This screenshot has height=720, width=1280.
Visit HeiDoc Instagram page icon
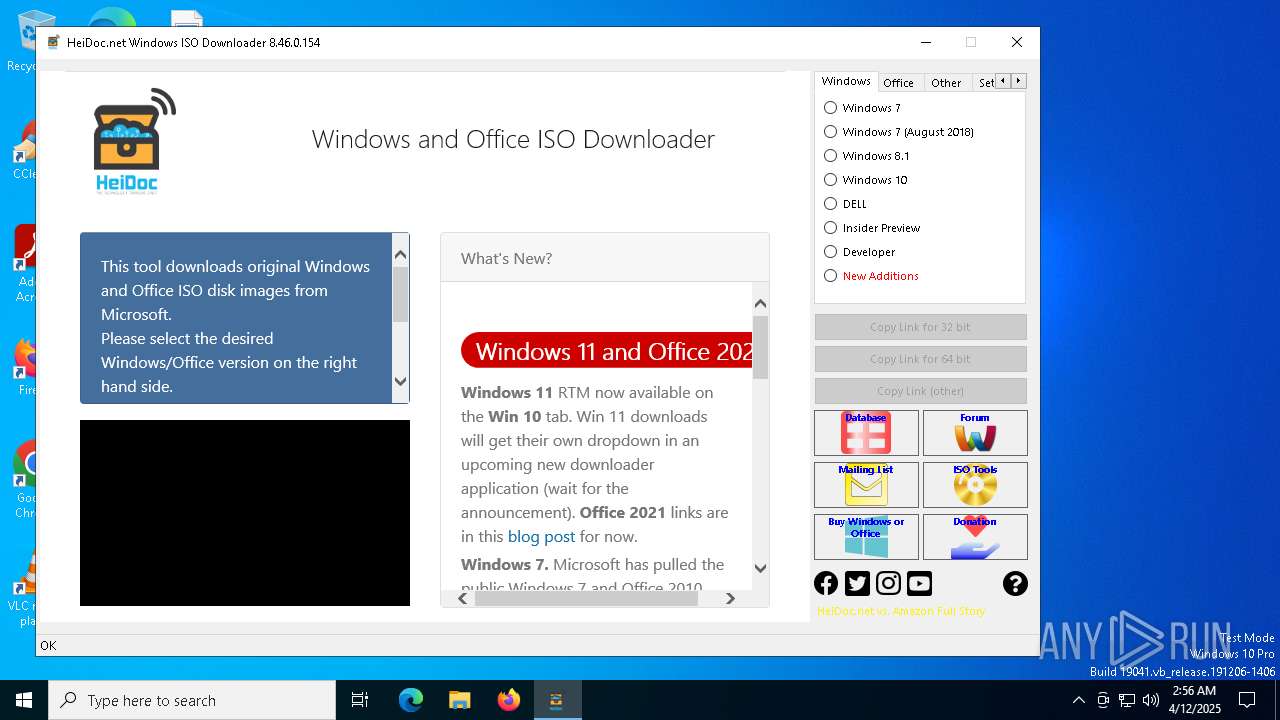[x=888, y=583]
